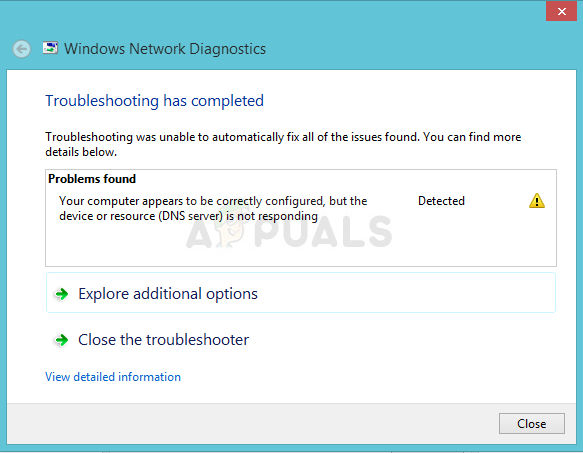Screen dimensions: 583x453
Task: Click the Troubleshooting has completed heading
Action: coord(154,101)
